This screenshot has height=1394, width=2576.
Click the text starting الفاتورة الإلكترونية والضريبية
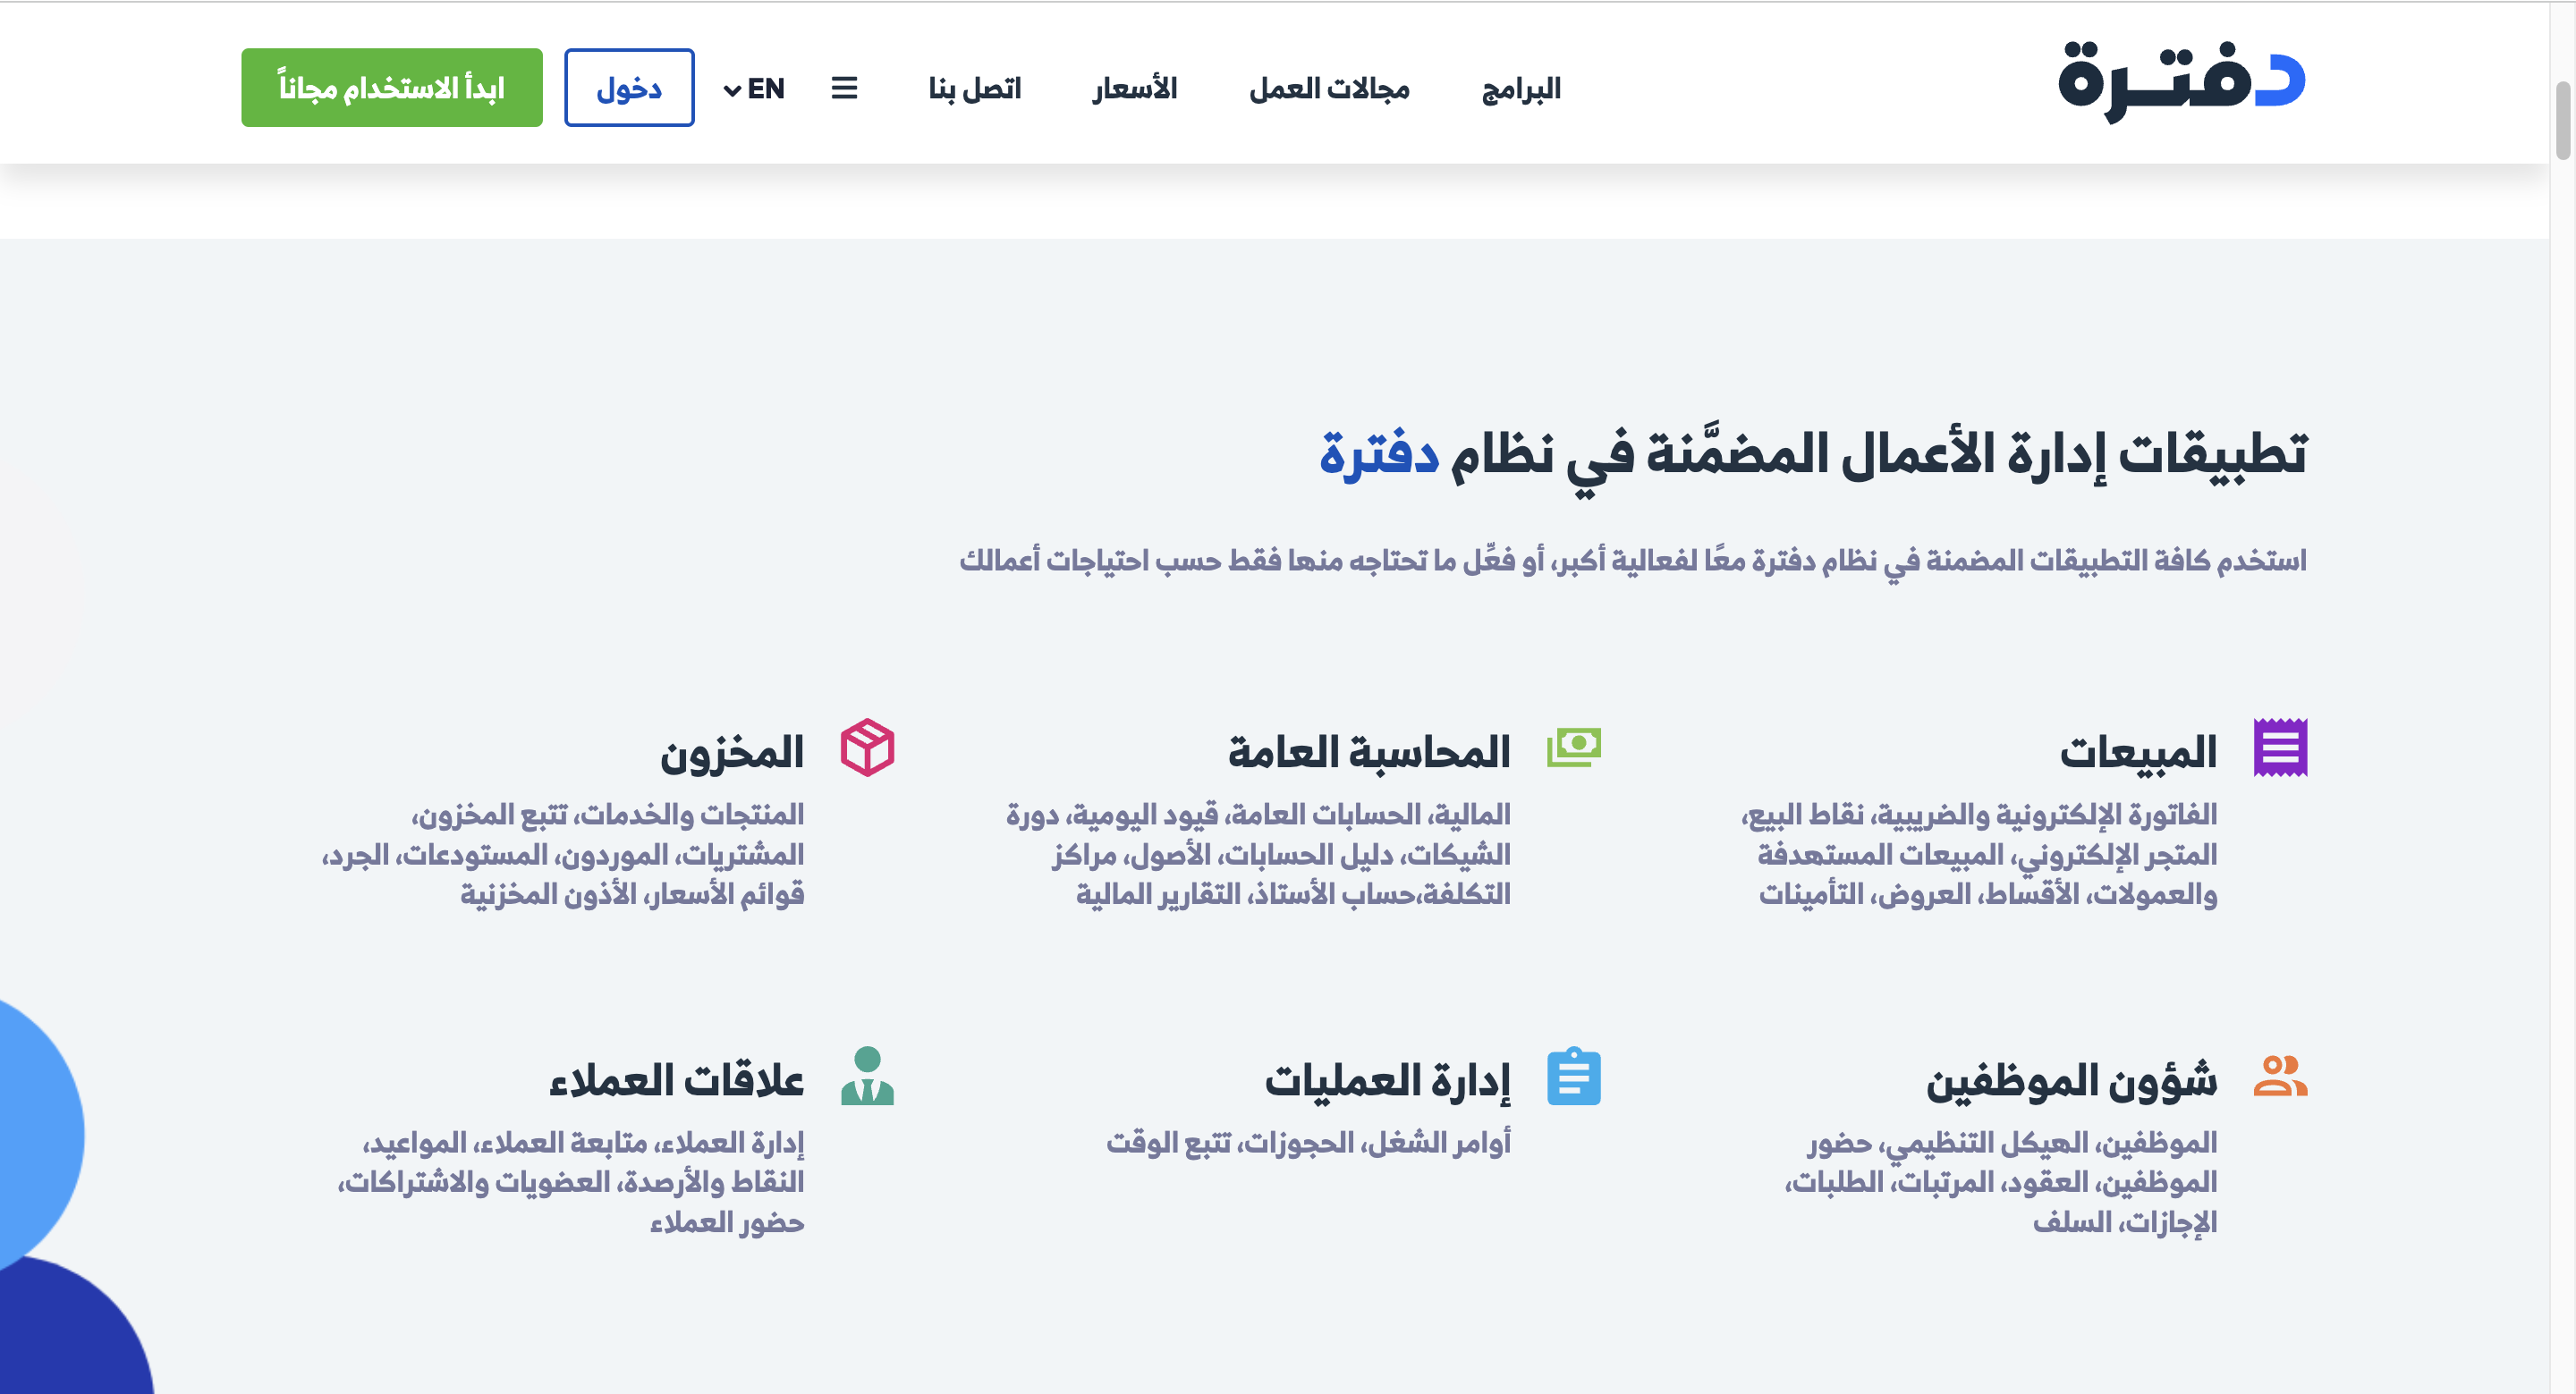pos(1979,854)
